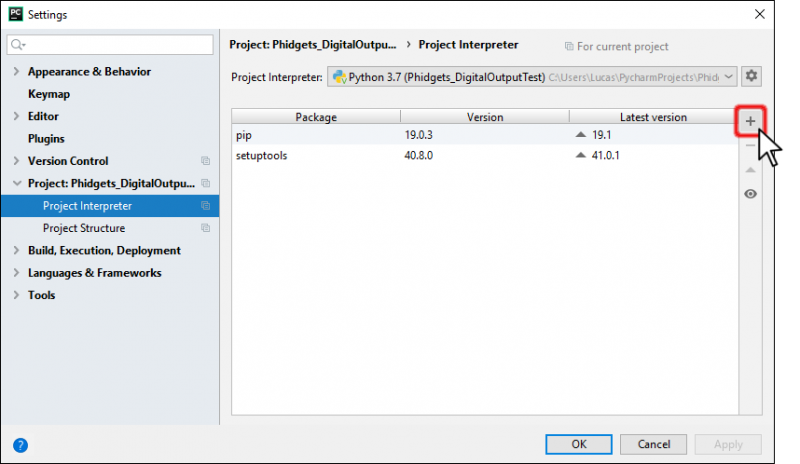Expand the Tools section
This screenshot has width=800, height=464.
[x=16, y=295]
